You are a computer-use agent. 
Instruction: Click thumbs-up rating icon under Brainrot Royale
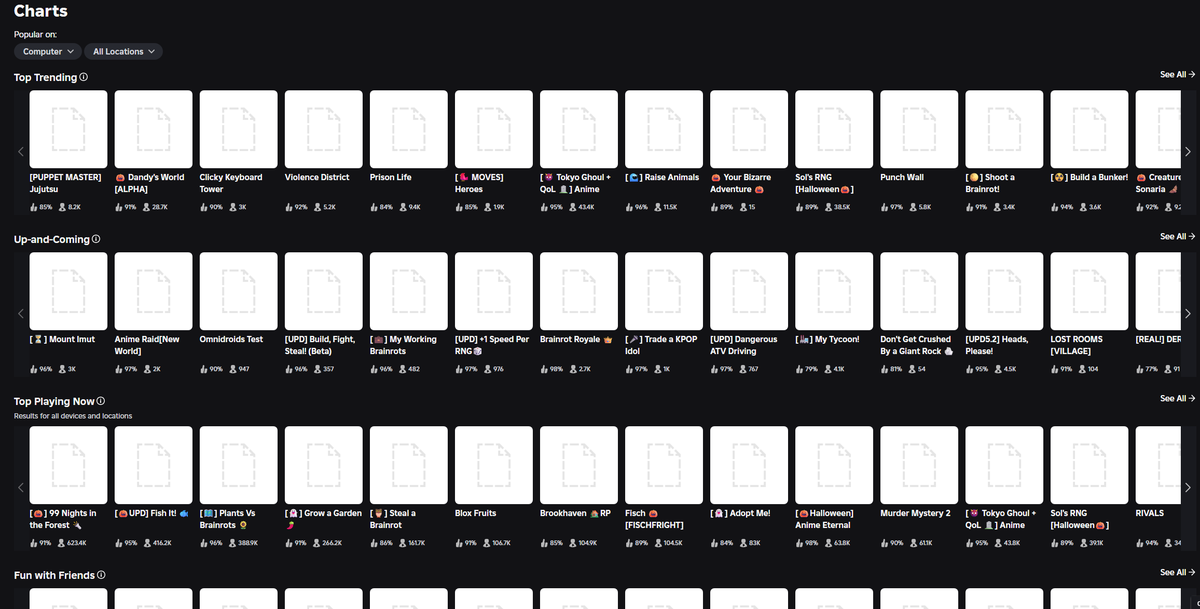tap(545, 369)
